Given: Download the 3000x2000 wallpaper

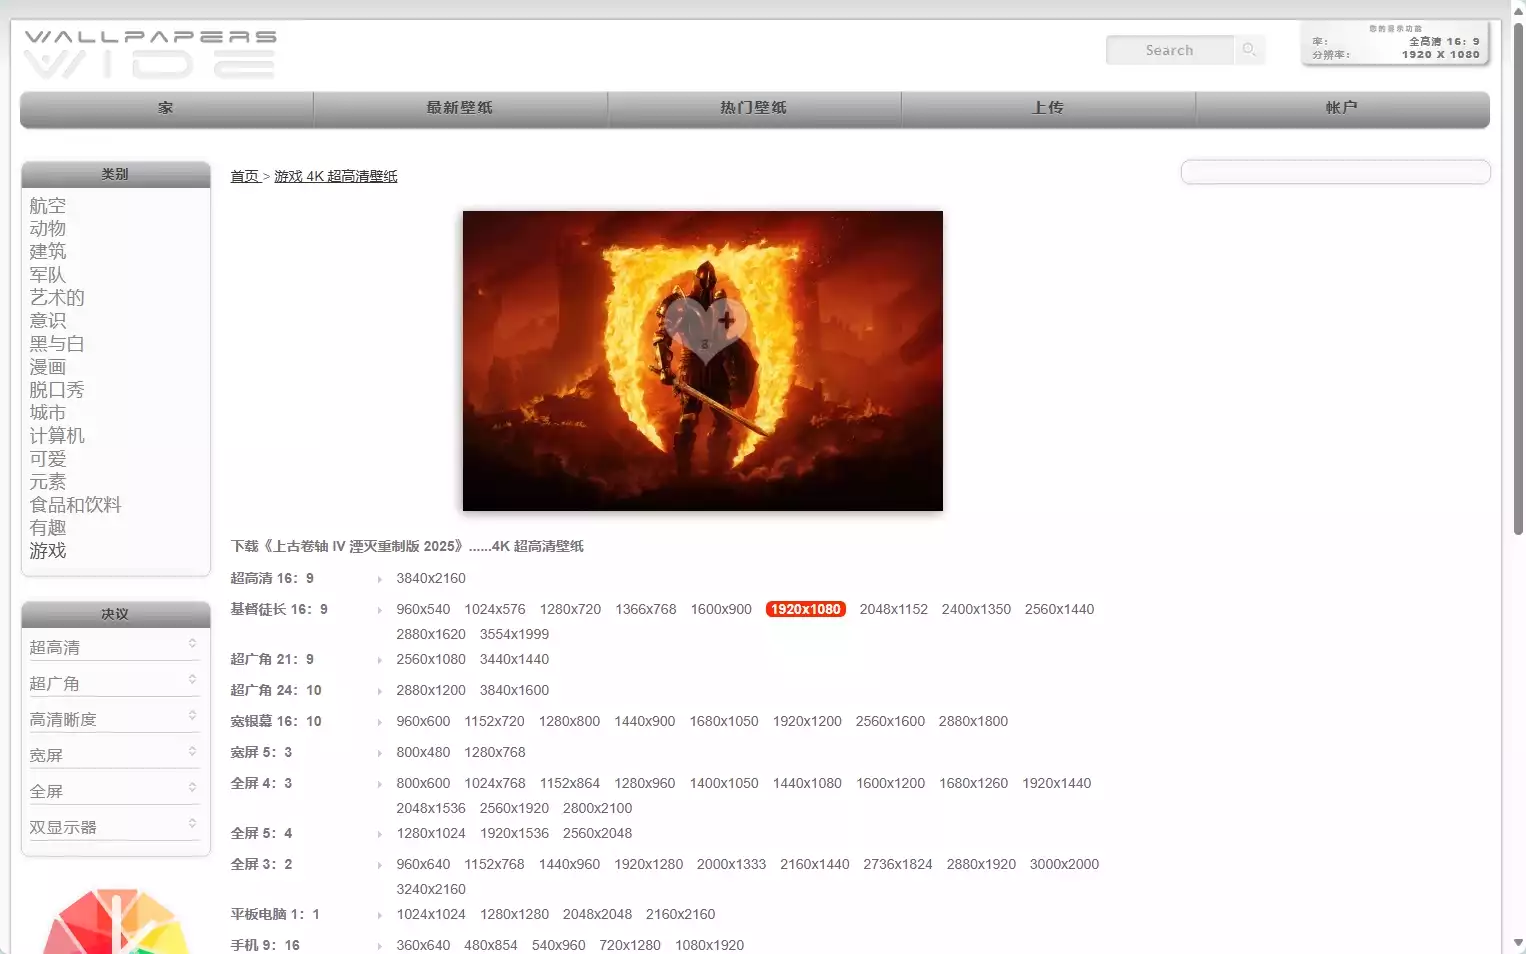Looking at the screenshot, I should tap(1064, 864).
